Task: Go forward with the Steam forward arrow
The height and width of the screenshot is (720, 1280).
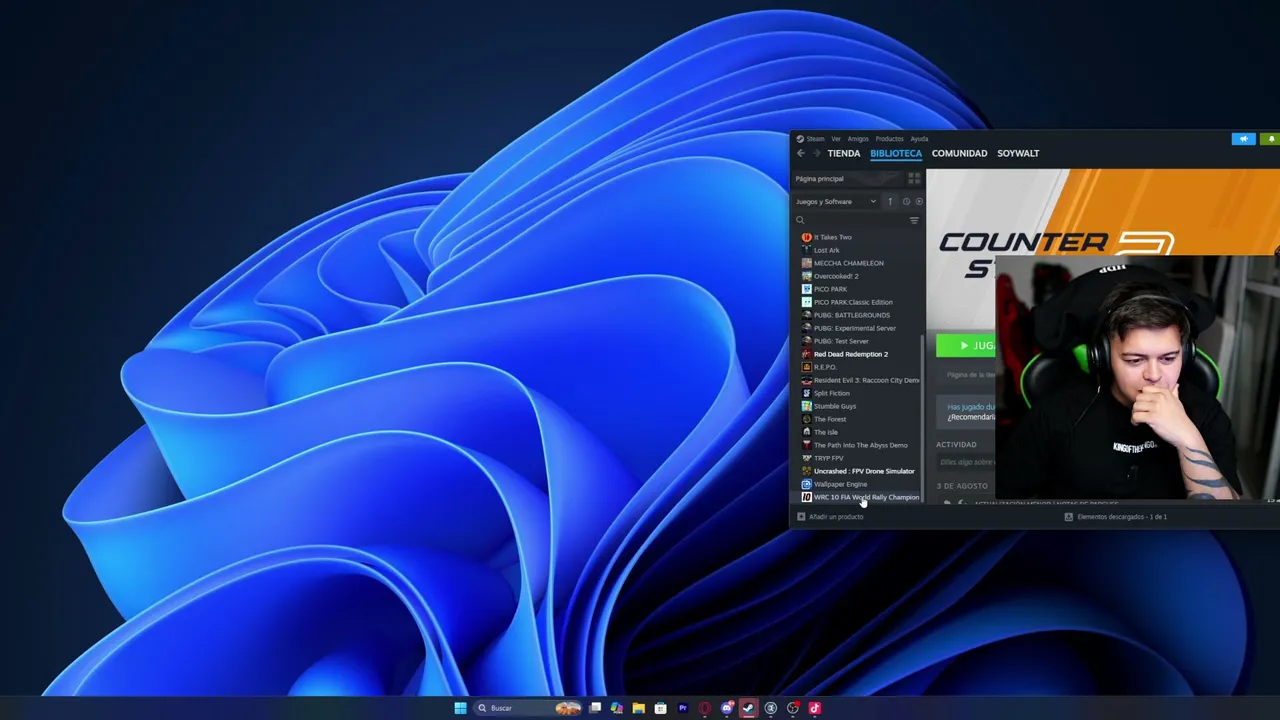Action: tap(816, 153)
